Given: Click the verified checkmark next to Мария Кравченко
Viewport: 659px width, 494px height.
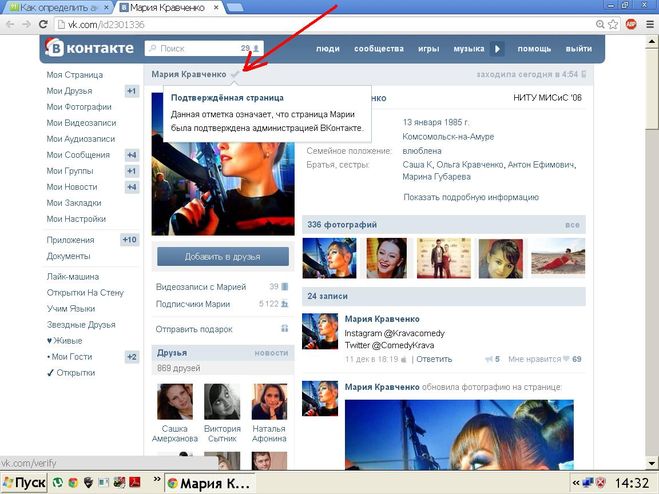Looking at the screenshot, I should [235, 74].
